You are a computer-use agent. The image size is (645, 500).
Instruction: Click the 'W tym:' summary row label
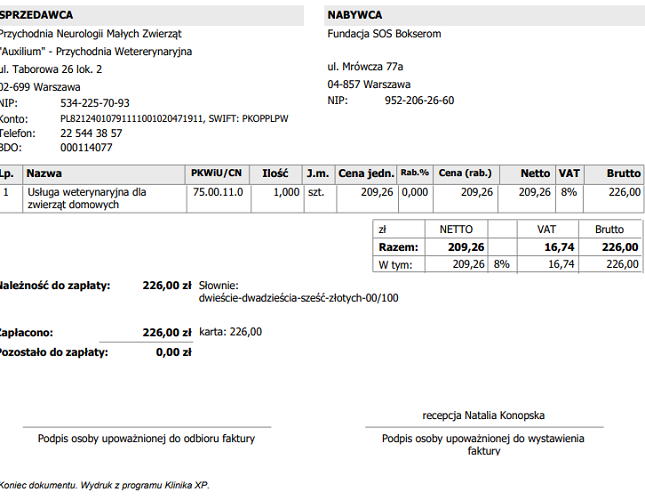tap(395, 265)
